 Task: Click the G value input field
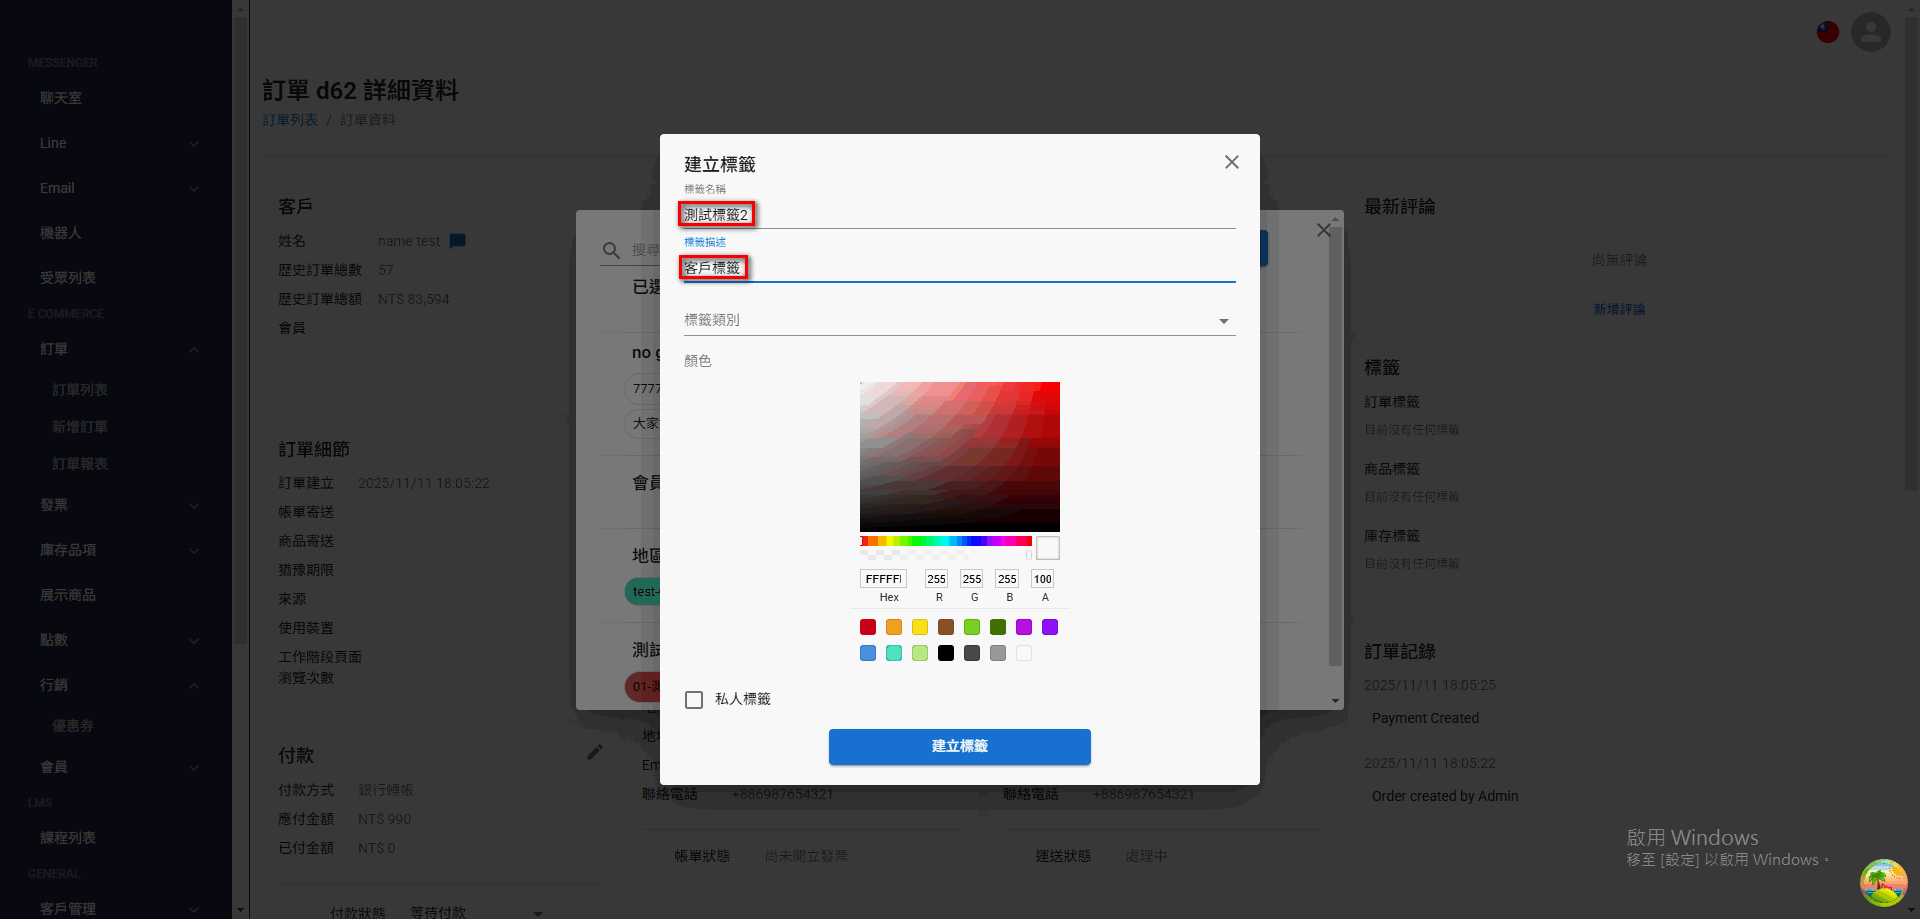point(972,579)
